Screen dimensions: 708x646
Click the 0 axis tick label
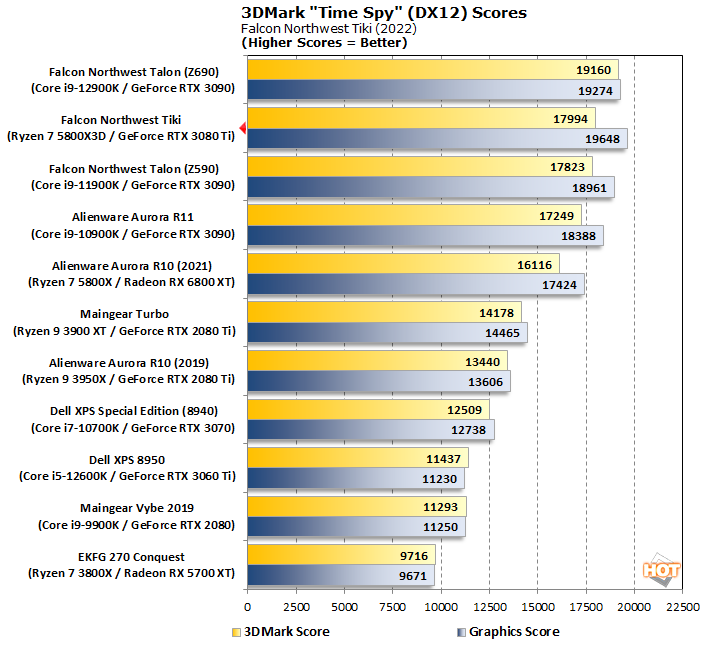pyautogui.click(x=247, y=607)
